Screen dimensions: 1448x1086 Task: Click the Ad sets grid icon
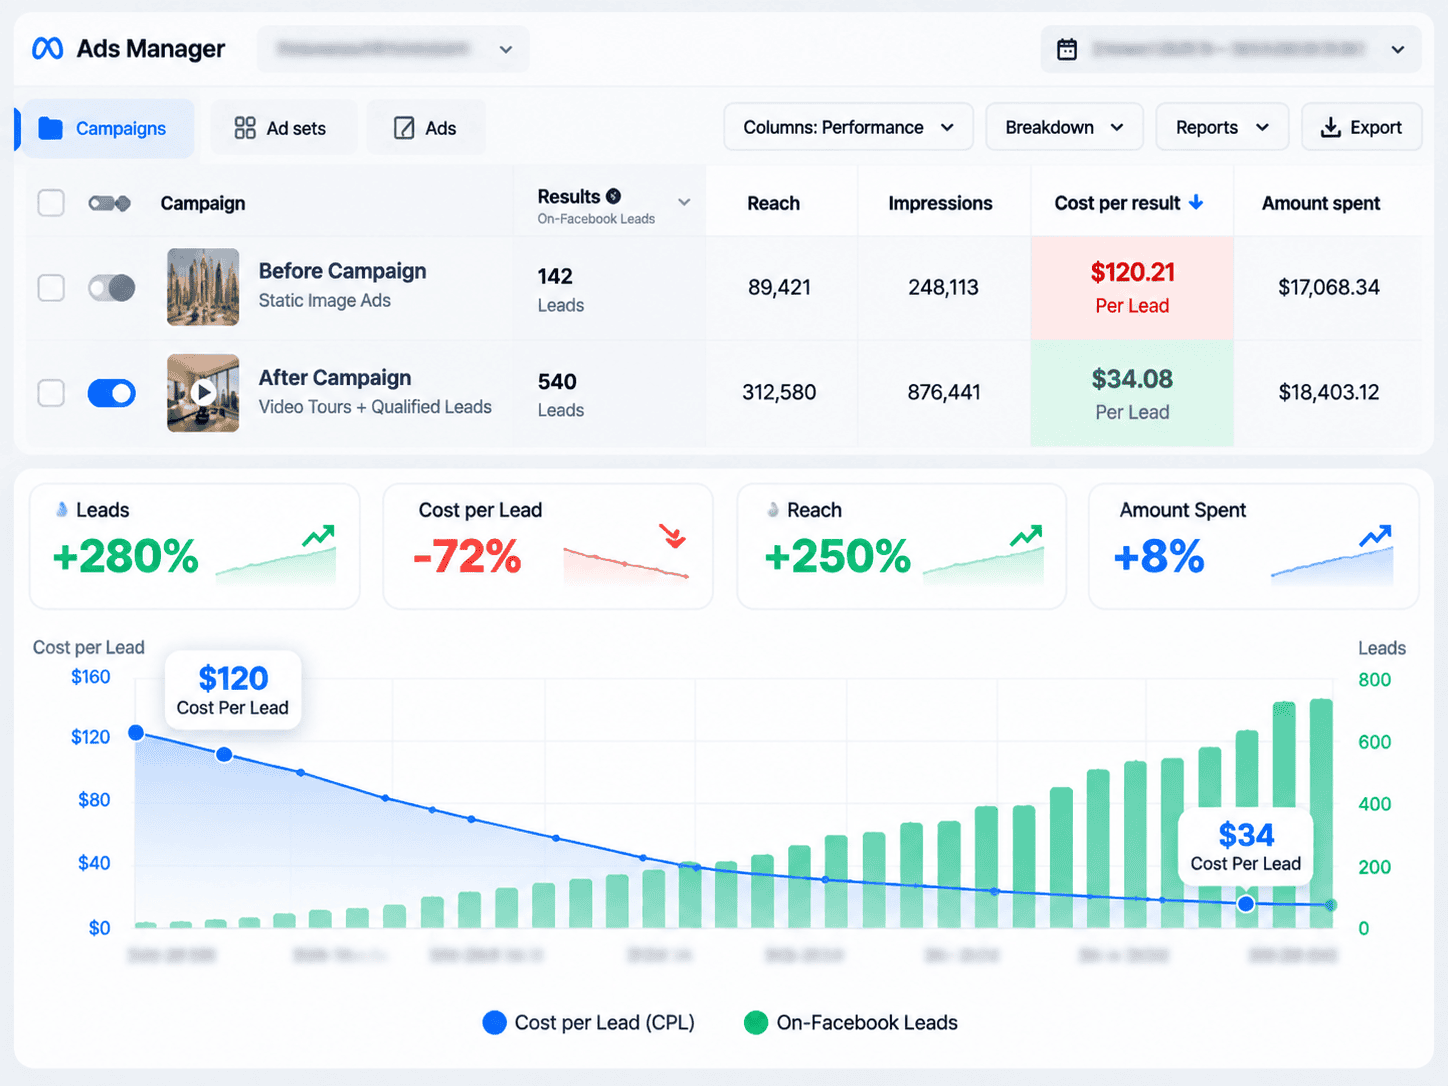tap(245, 128)
